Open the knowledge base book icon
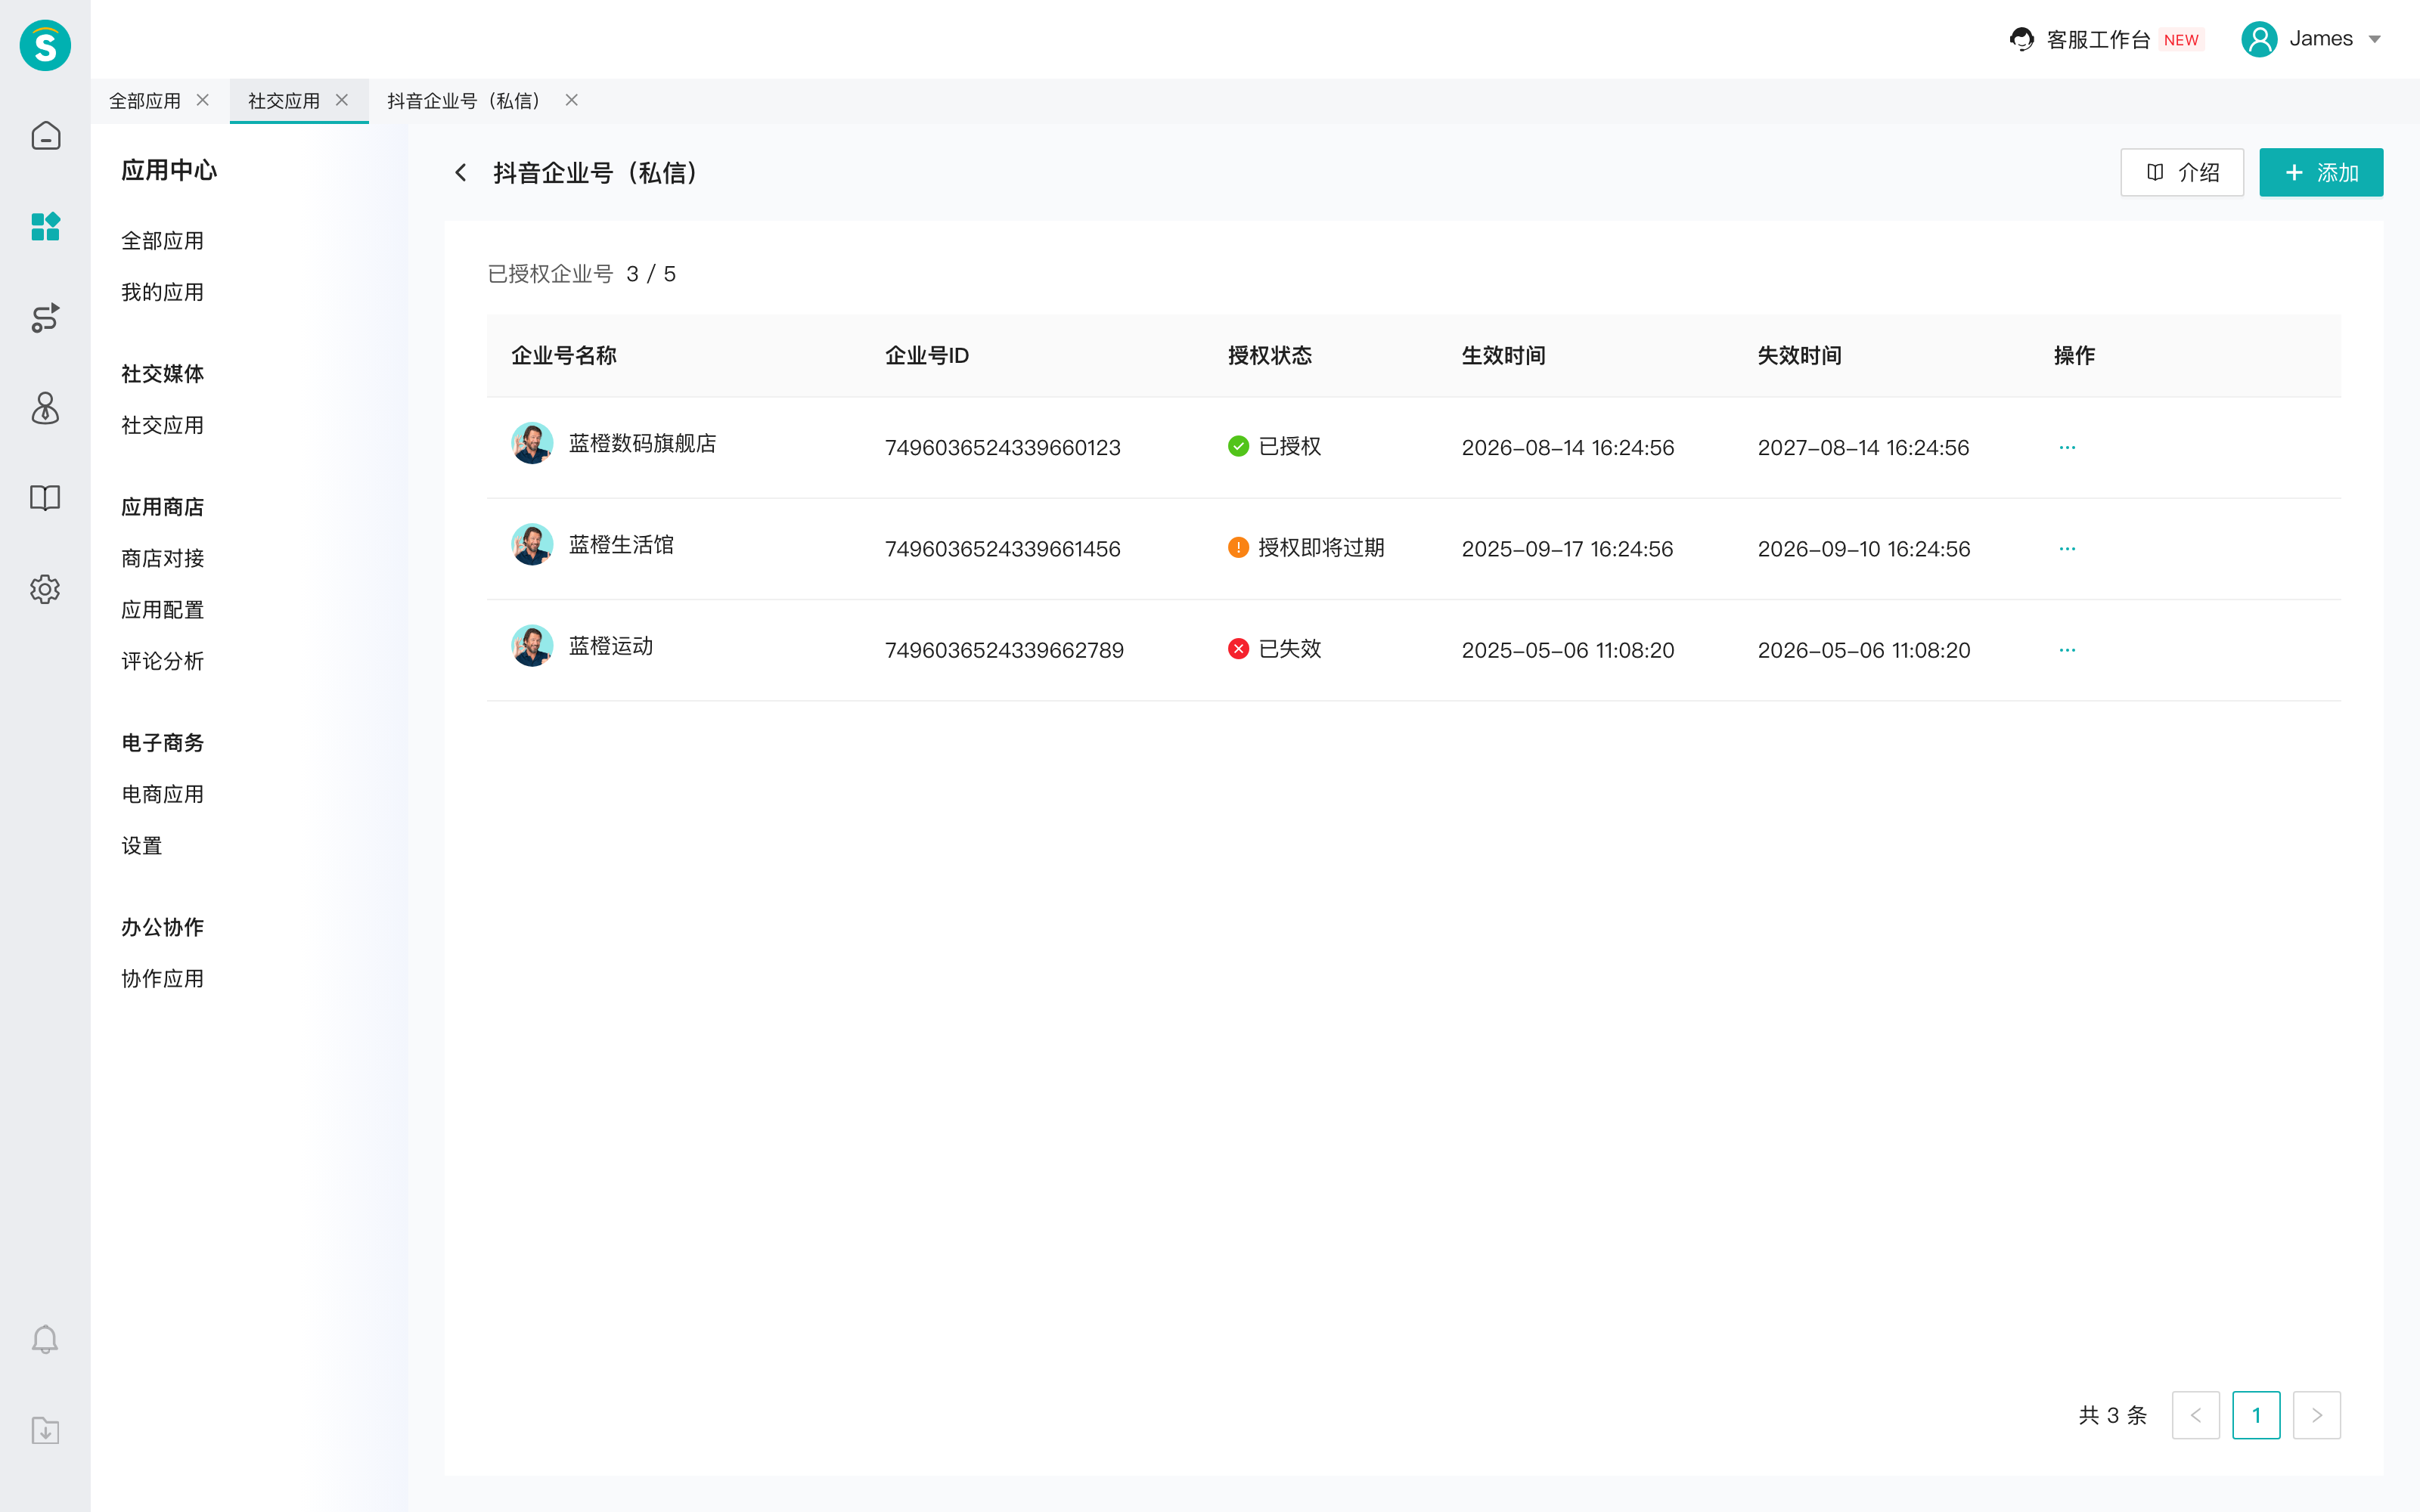Viewport: 2420px width, 1512px height. pyautogui.click(x=45, y=498)
